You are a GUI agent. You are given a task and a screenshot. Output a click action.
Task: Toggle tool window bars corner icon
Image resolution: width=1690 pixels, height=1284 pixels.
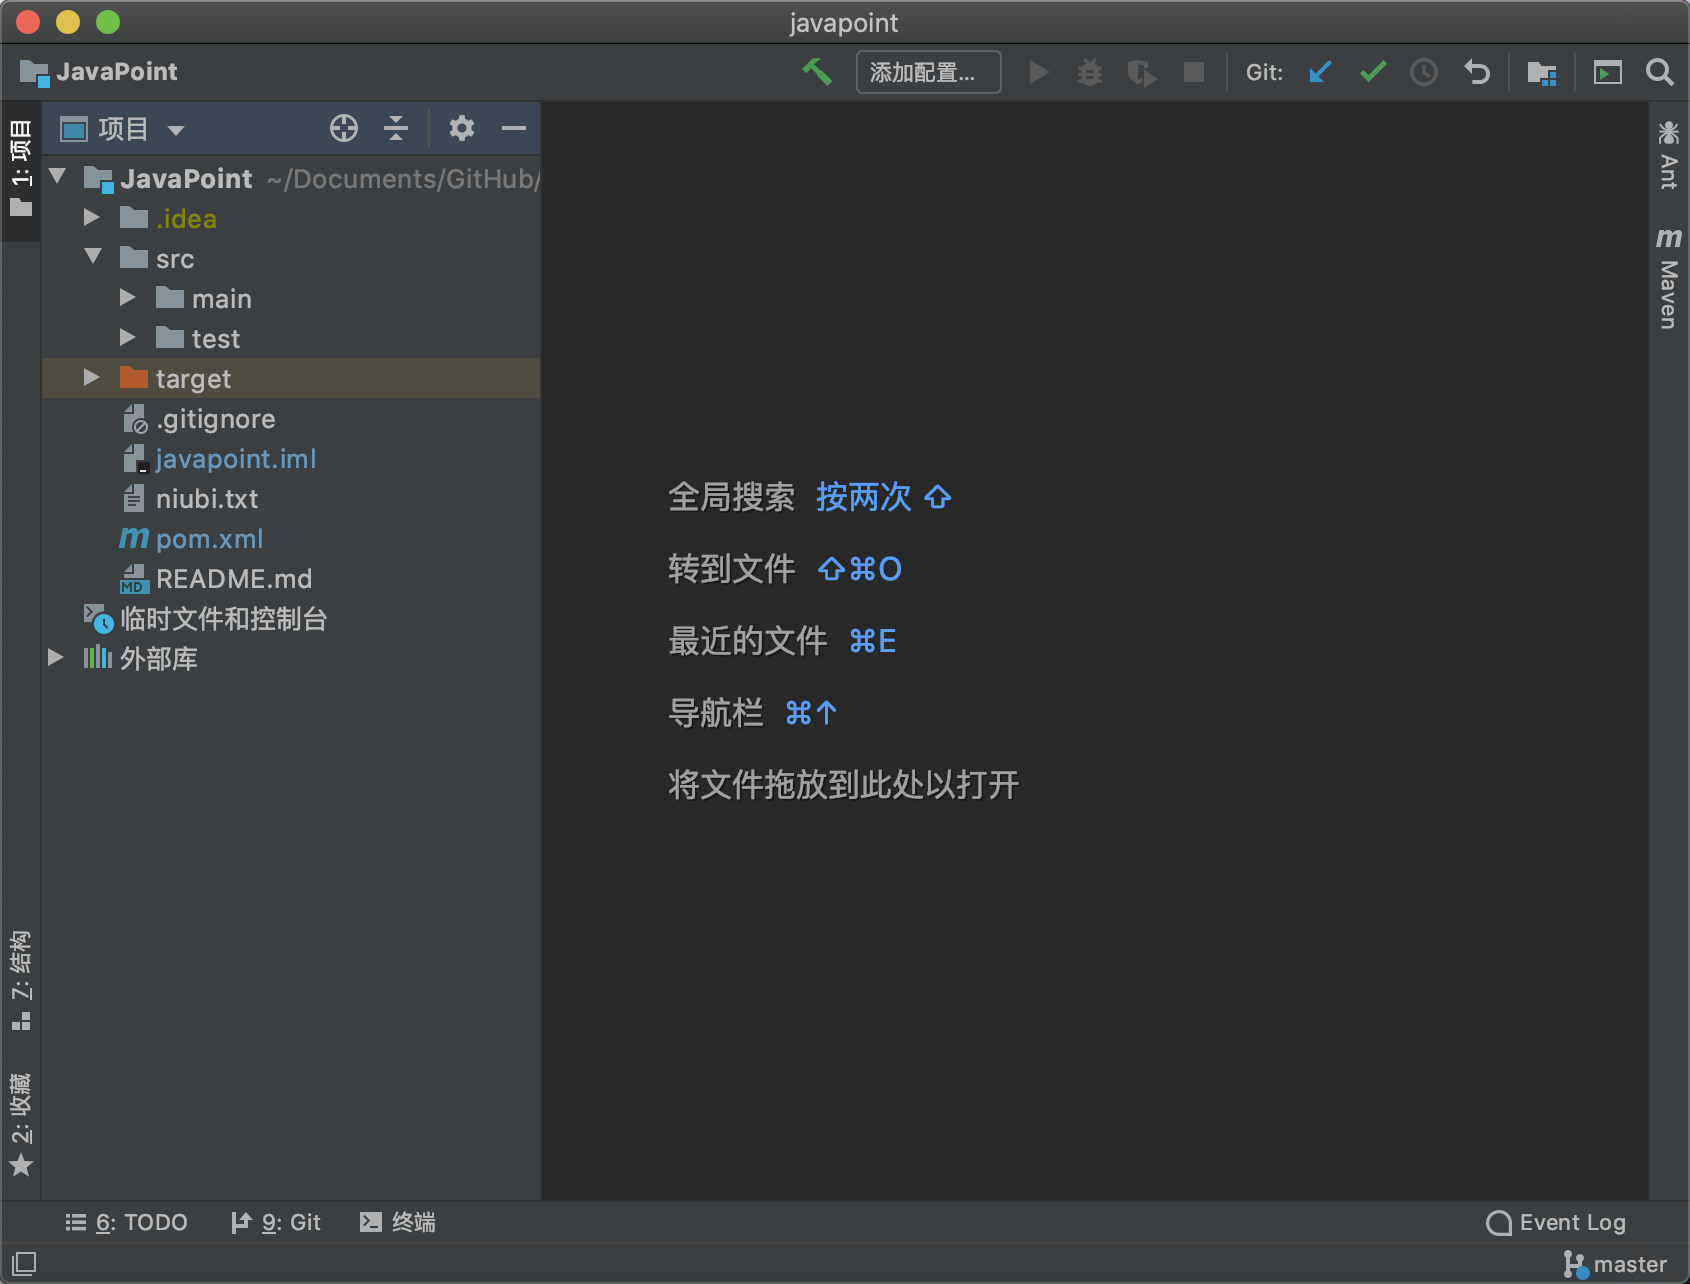24,1264
